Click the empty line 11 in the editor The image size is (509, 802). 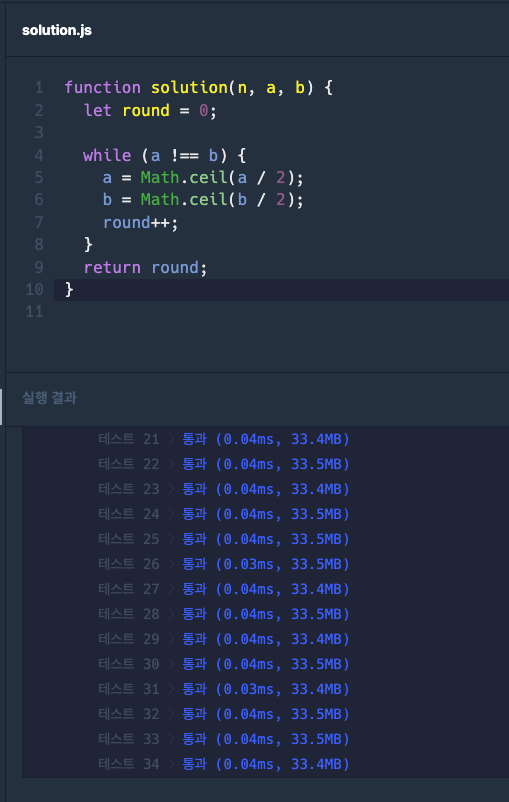[281, 311]
